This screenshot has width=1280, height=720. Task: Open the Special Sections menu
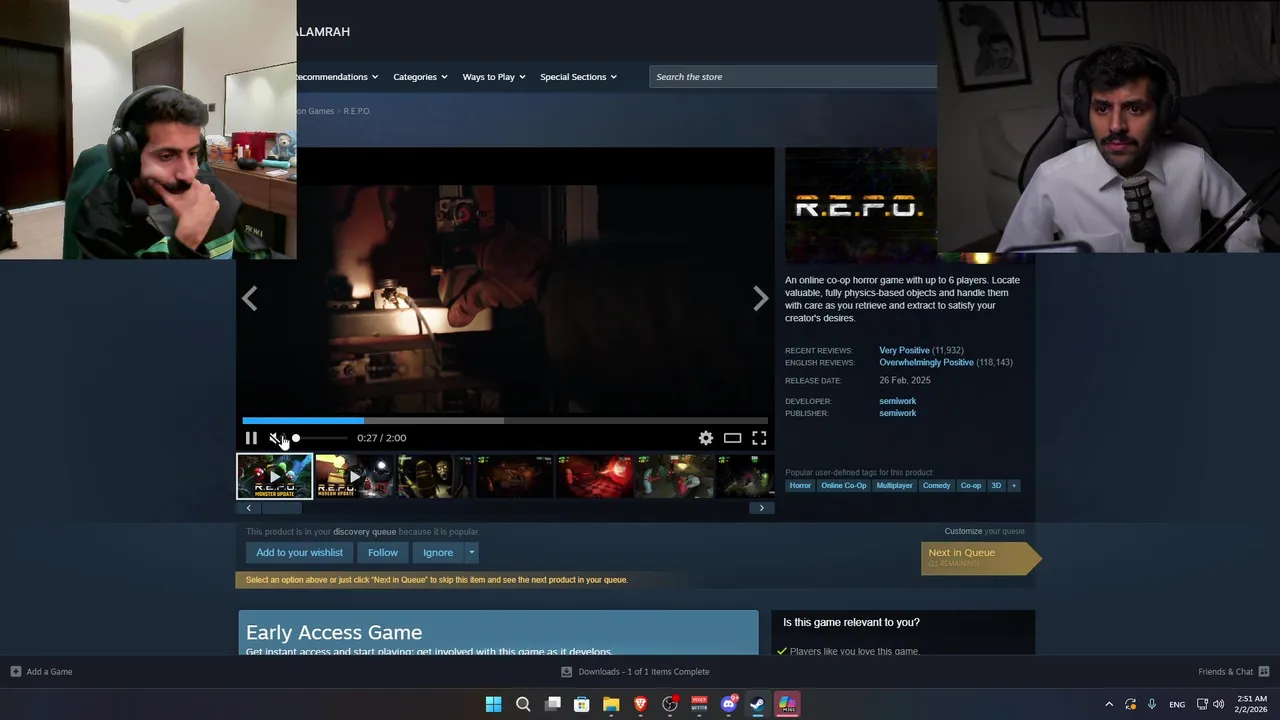point(578,77)
